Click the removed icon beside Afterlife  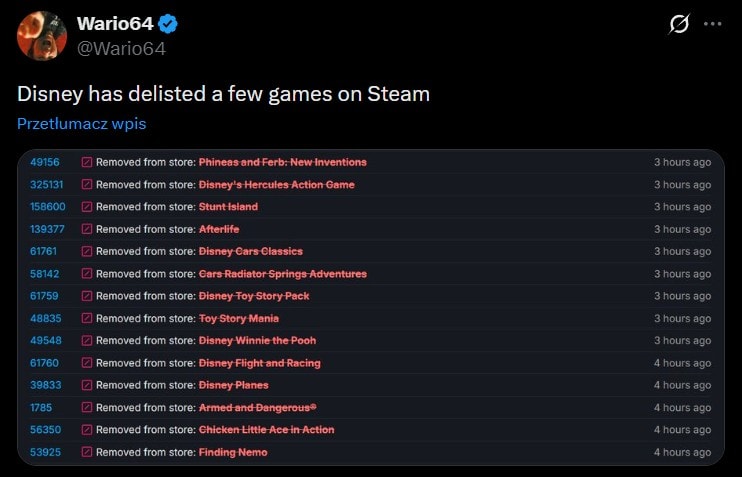click(x=87, y=229)
